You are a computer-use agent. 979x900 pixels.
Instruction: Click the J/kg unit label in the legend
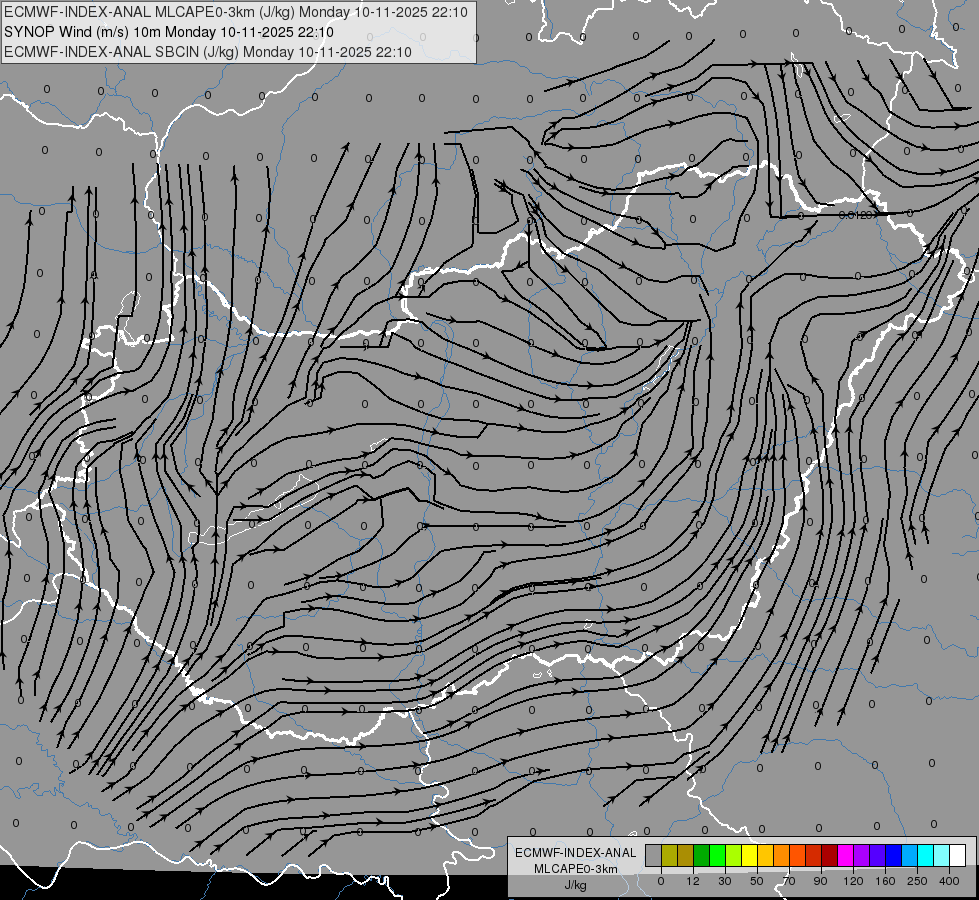click(x=576, y=885)
